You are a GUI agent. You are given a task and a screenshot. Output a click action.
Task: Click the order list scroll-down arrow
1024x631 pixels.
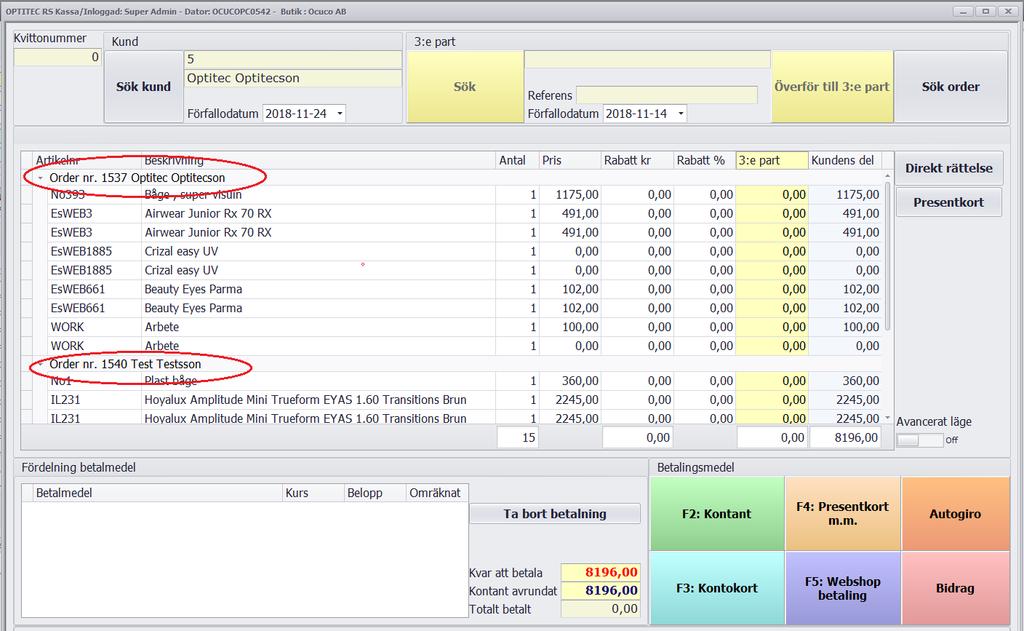point(888,417)
